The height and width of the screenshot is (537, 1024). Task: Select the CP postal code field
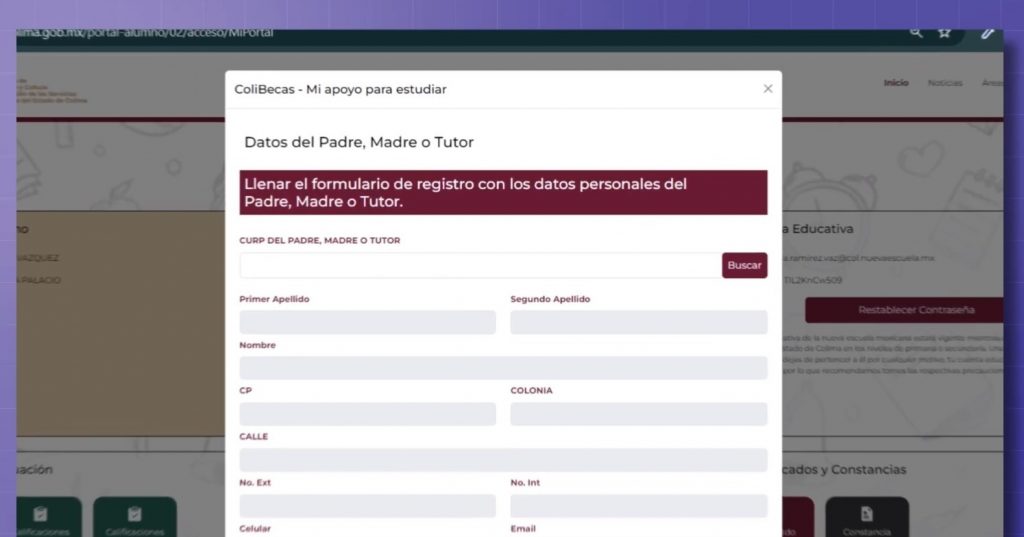click(x=367, y=414)
